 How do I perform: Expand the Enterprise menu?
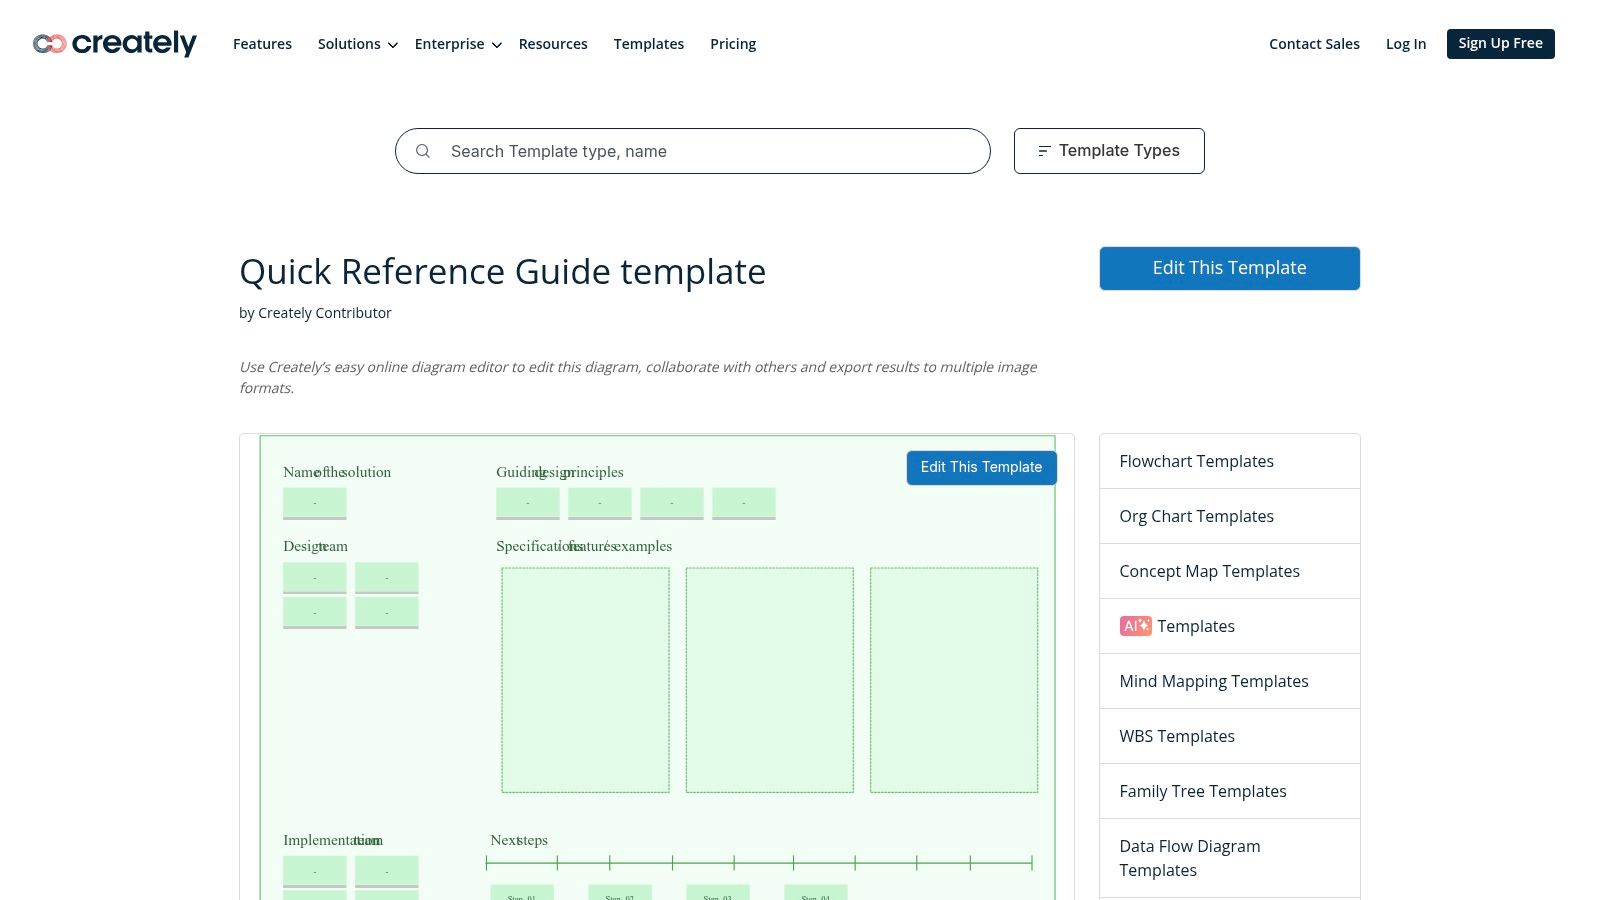click(449, 44)
